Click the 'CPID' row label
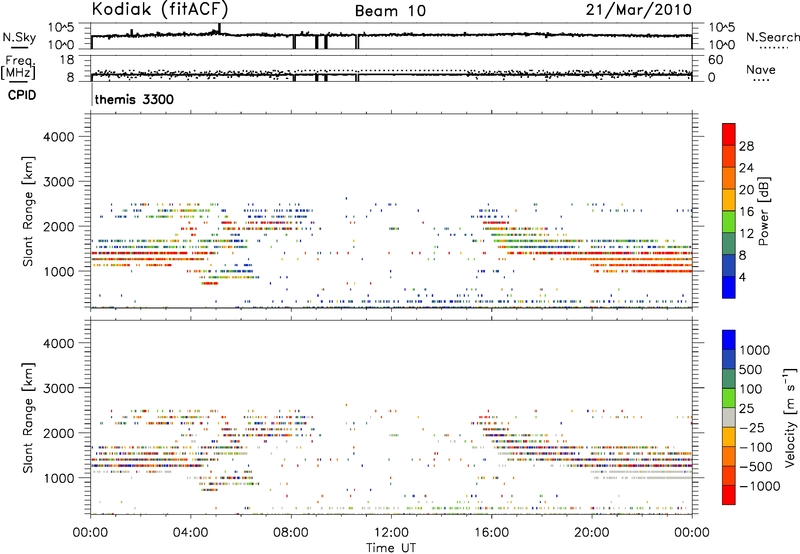Viewport: 800px width, 554px height. point(22,95)
